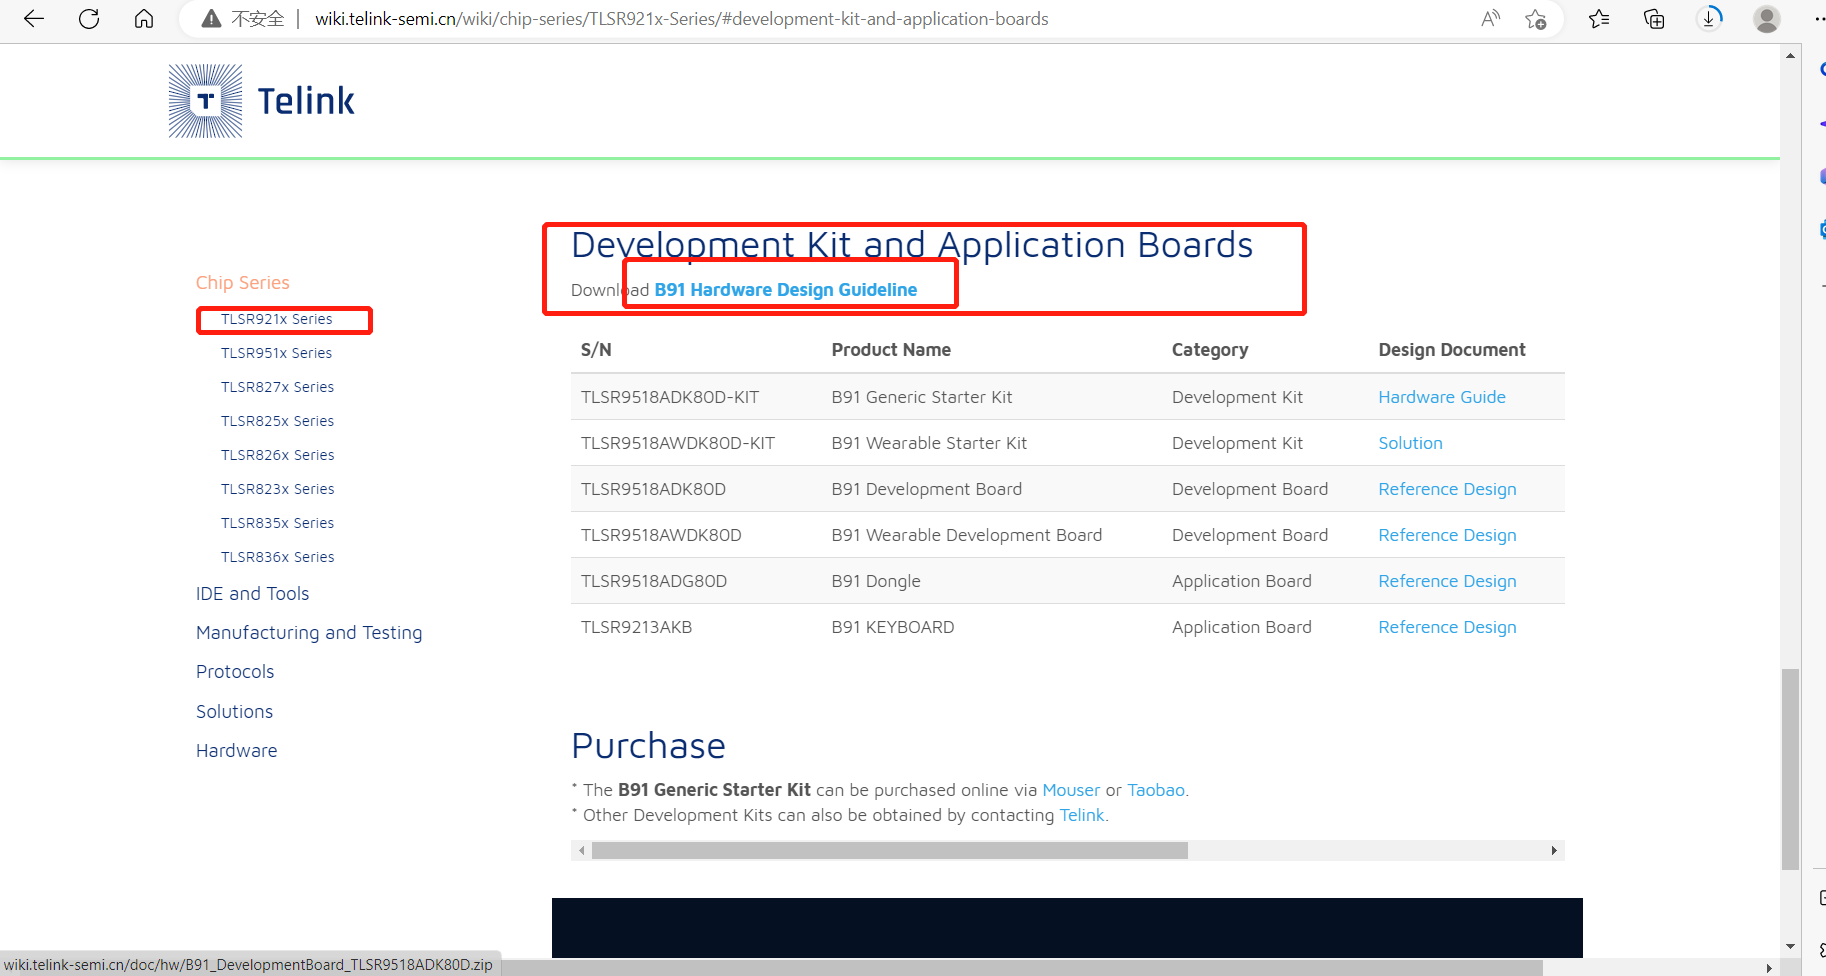Viewport: 1826px width, 976px height.
Task: Open the Hardware sidebar menu item
Action: pyautogui.click(x=236, y=750)
